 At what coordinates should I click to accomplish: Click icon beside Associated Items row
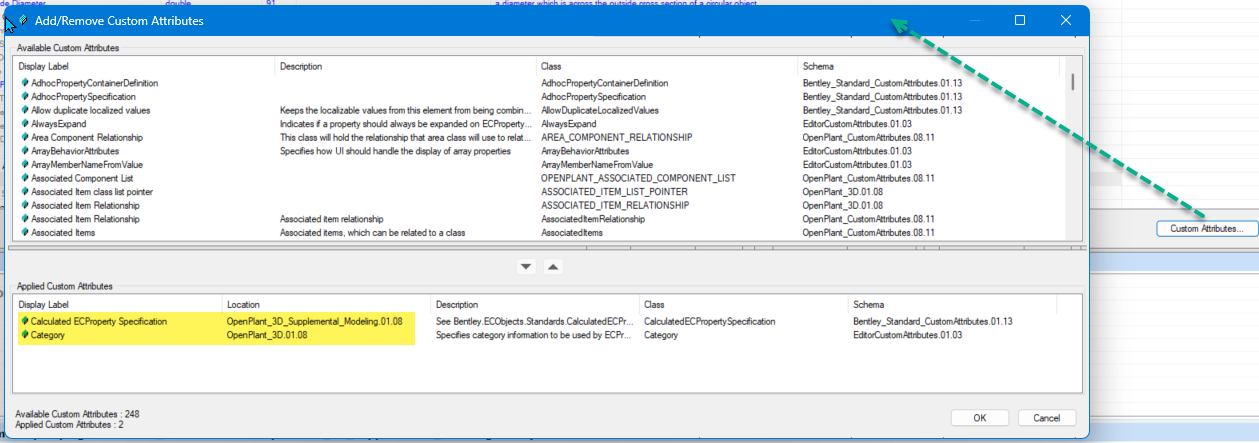[24, 232]
